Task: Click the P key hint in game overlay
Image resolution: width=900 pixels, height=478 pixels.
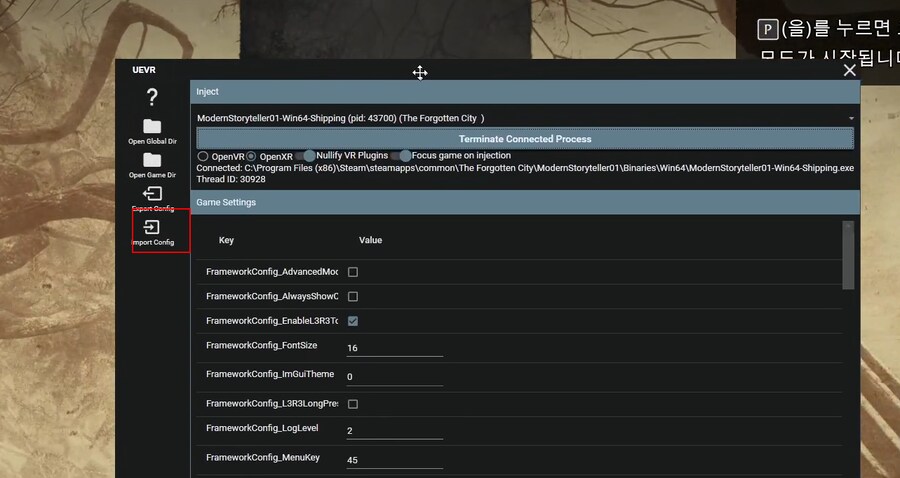Action: 767,29
